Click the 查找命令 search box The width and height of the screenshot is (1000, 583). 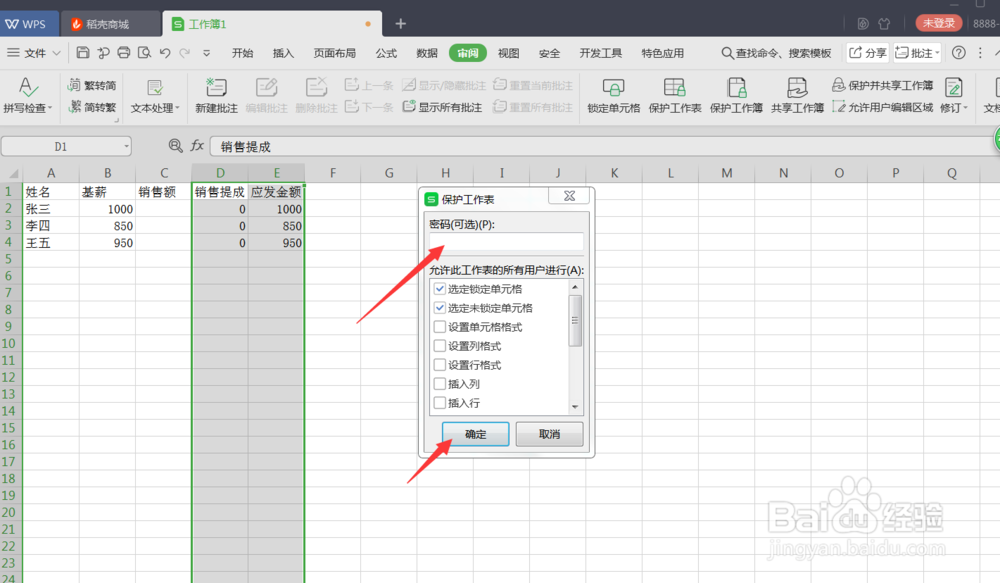777,53
